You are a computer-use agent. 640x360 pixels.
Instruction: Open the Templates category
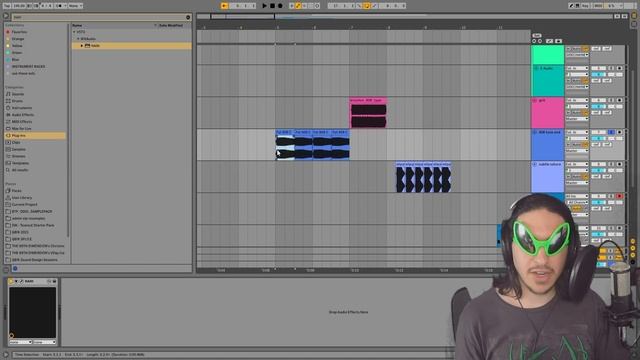point(20,163)
